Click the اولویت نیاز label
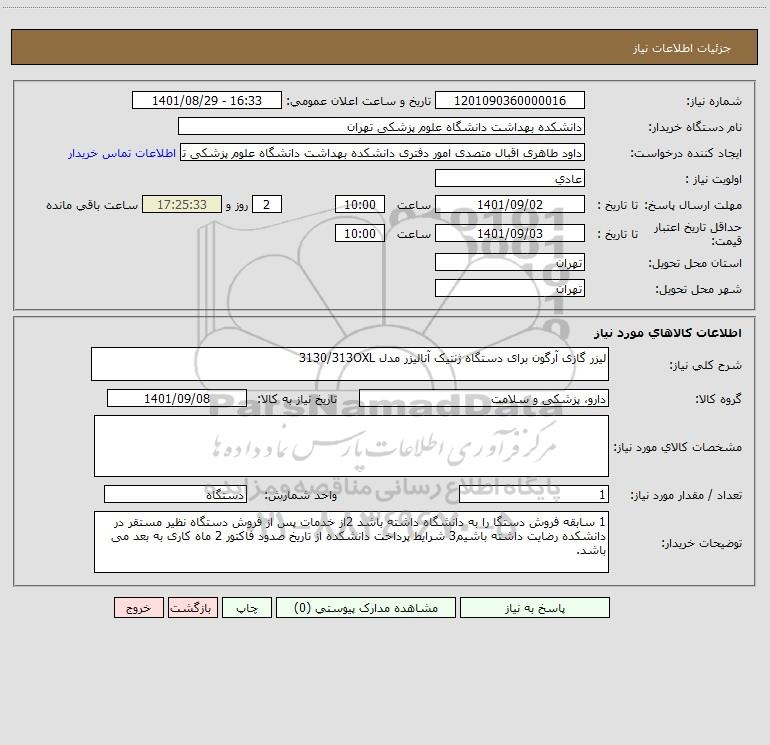Image resolution: width=770 pixels, height=745 pixels. [714, 180]
